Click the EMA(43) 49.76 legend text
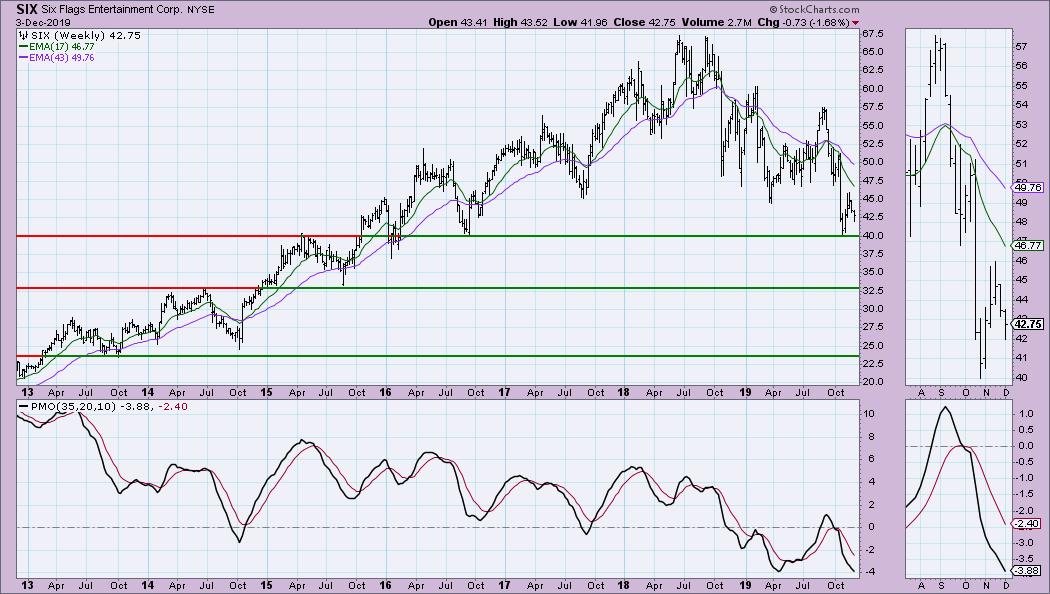The width and height of the screenshot is (1050, 594). pos(62,58)
